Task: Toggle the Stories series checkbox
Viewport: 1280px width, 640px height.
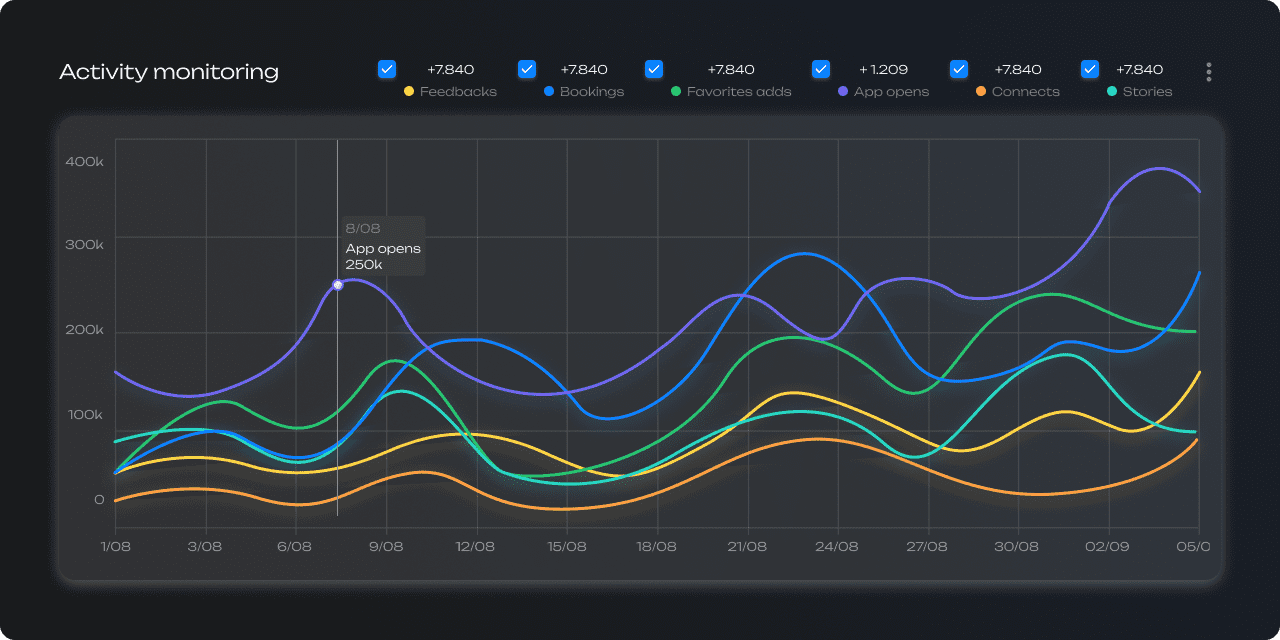Action: pos(1090,69)
